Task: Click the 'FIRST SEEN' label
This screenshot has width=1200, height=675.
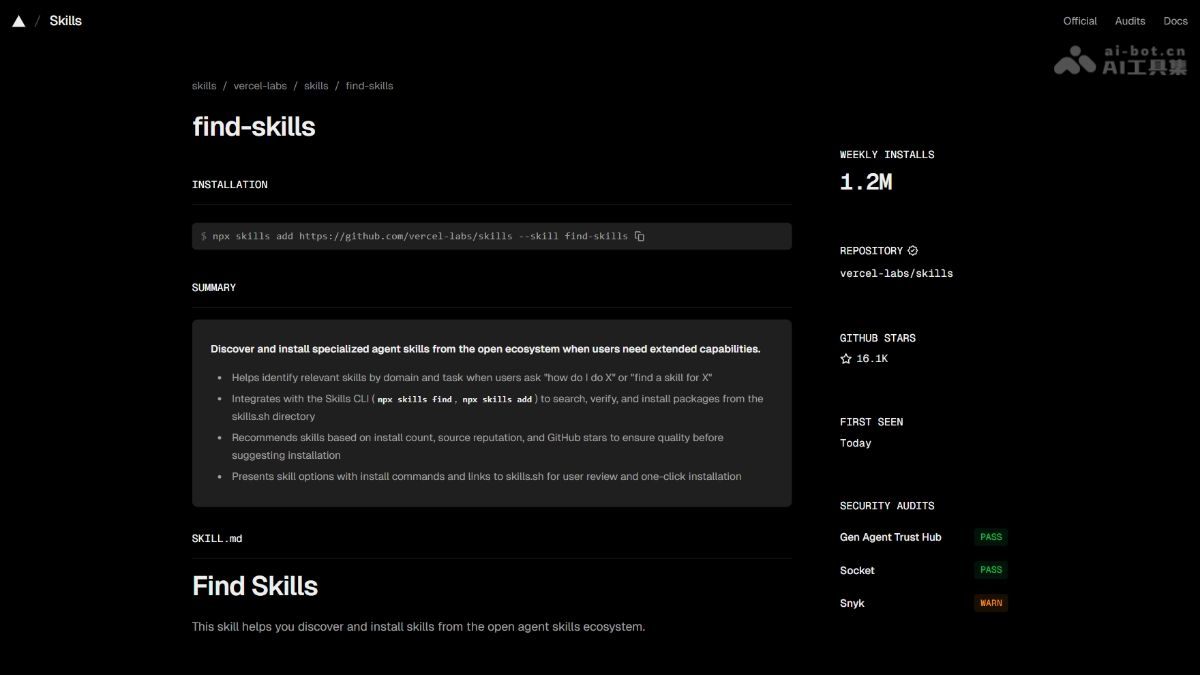Action: 871,422
